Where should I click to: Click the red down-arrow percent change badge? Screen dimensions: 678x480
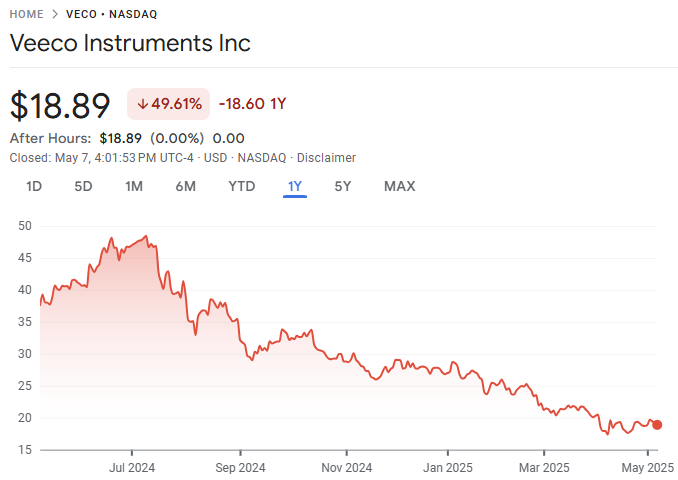[168, 103]
